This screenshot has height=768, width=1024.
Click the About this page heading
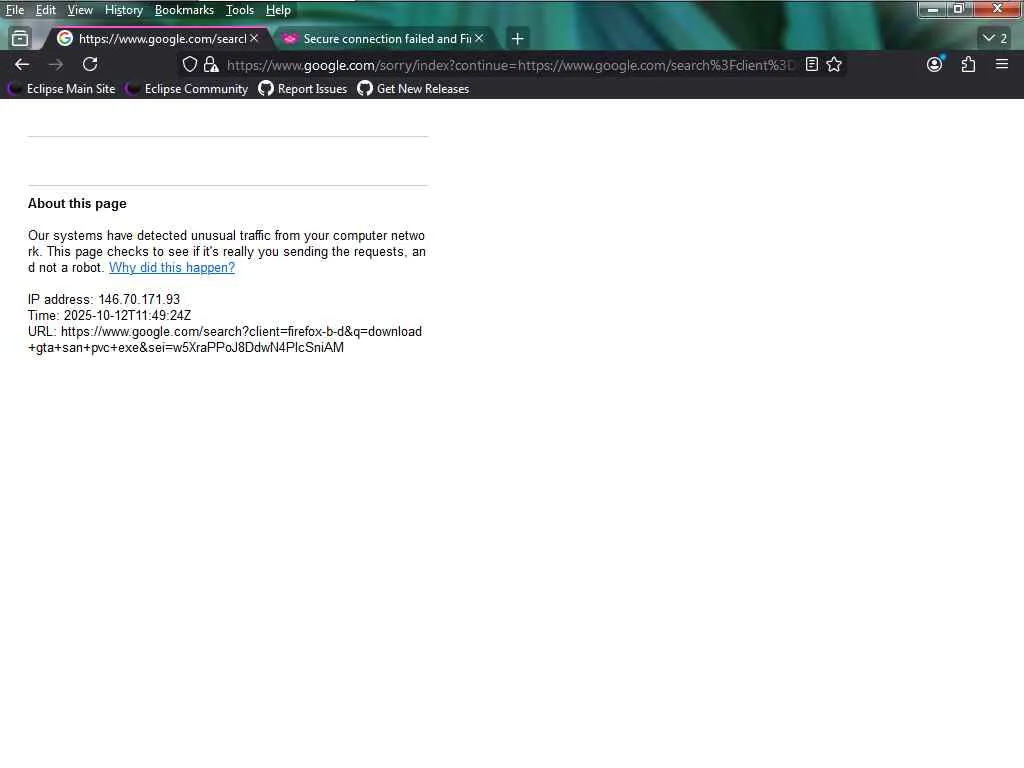click(x=77, y=204)
